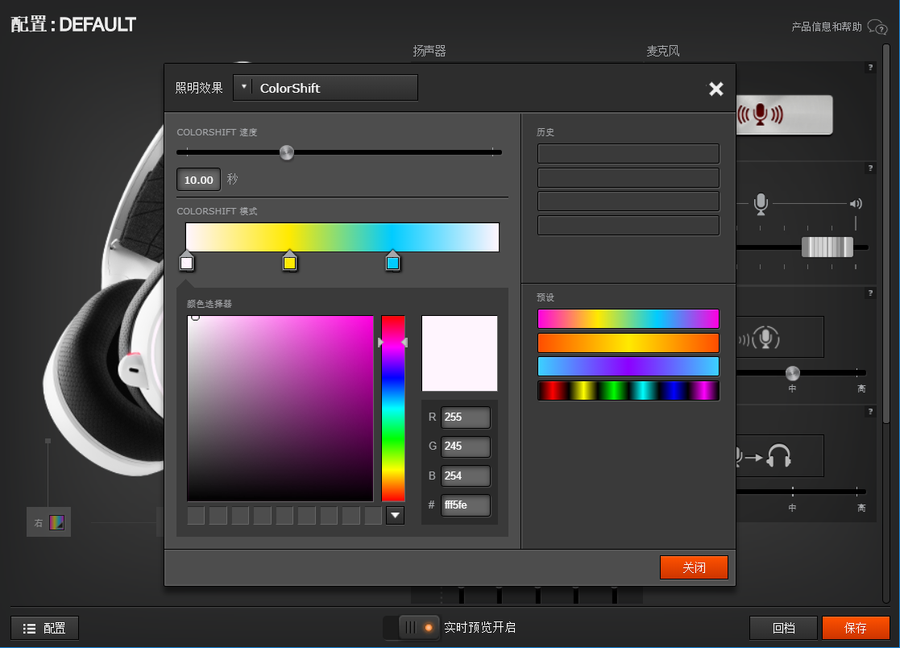Choose the orange-yellow preset gradient
The width and height of the screenshot is (900, 648).
point(628,343)
